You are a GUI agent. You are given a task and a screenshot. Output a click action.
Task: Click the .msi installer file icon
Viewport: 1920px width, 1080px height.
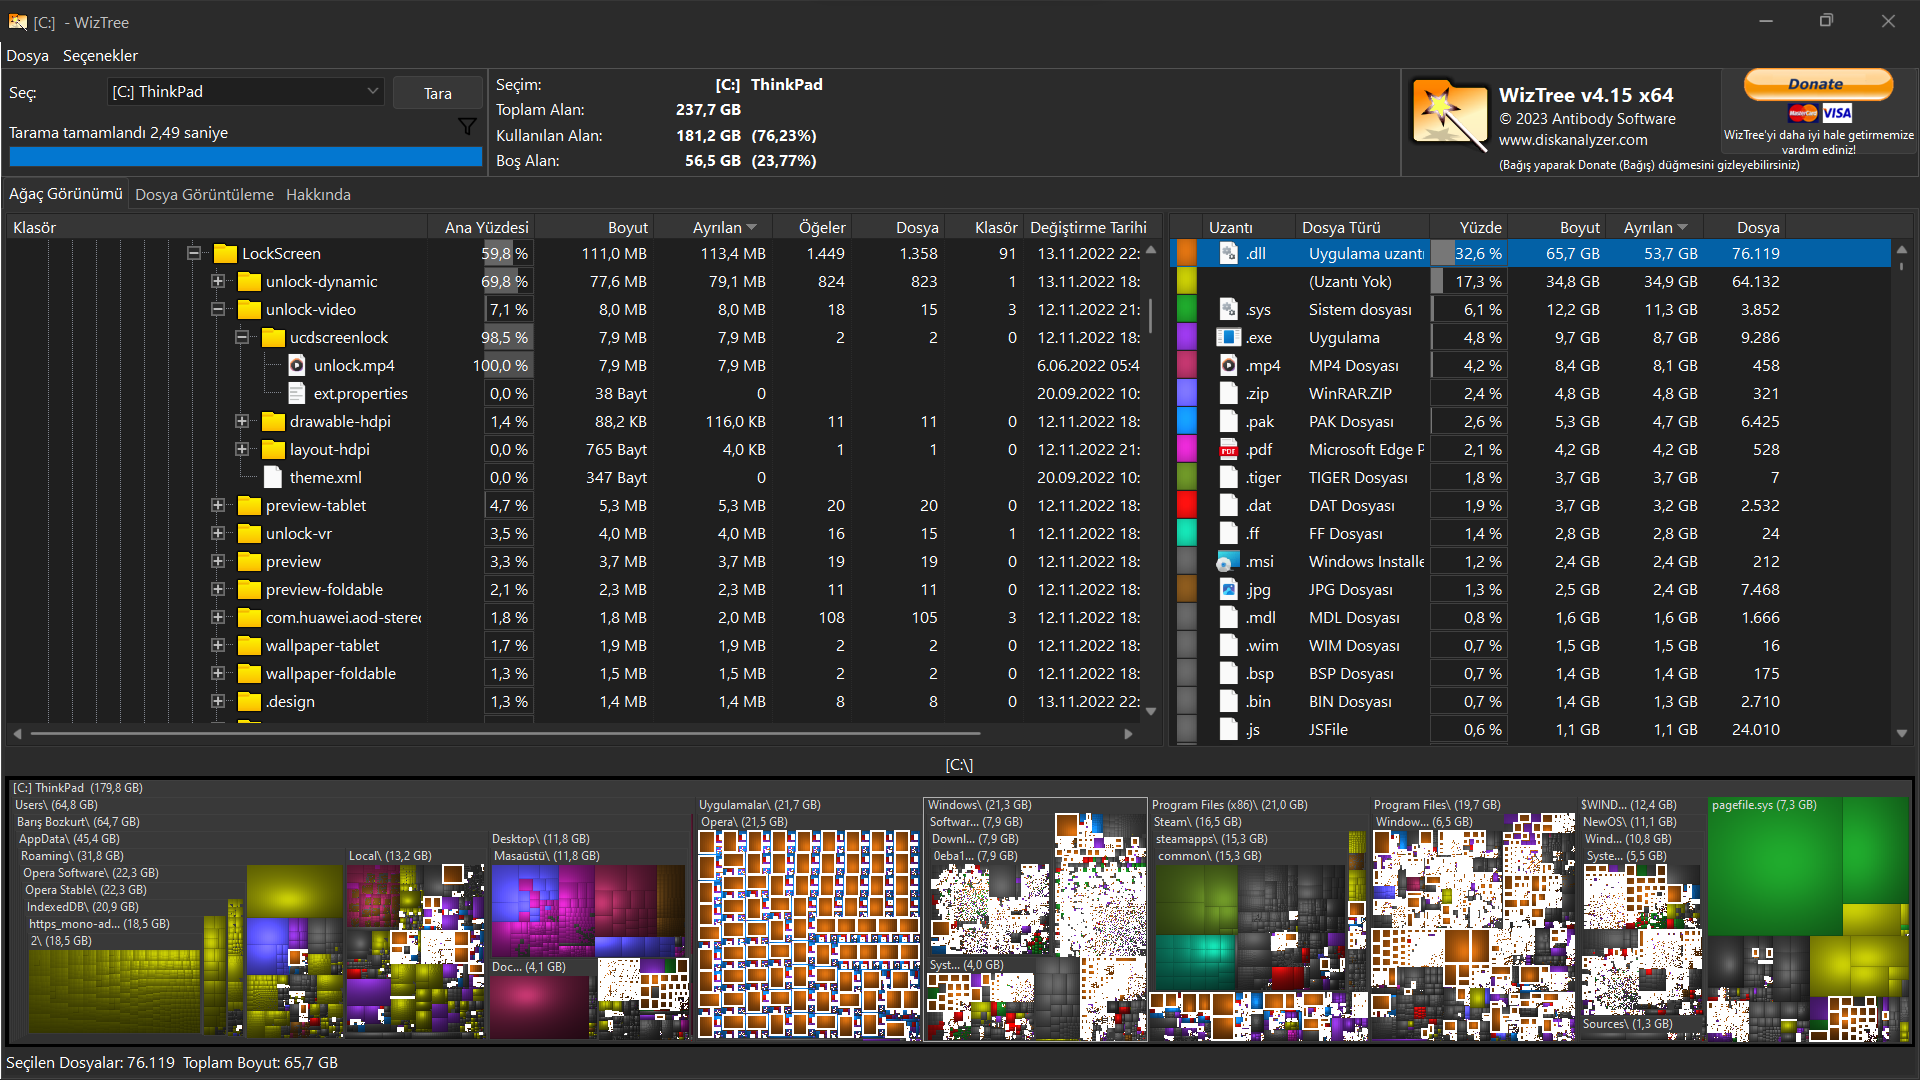tap(1228, 562)
